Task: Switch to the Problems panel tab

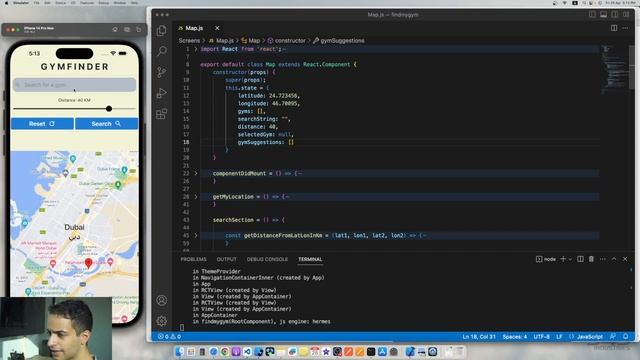Action: (193, 259)
